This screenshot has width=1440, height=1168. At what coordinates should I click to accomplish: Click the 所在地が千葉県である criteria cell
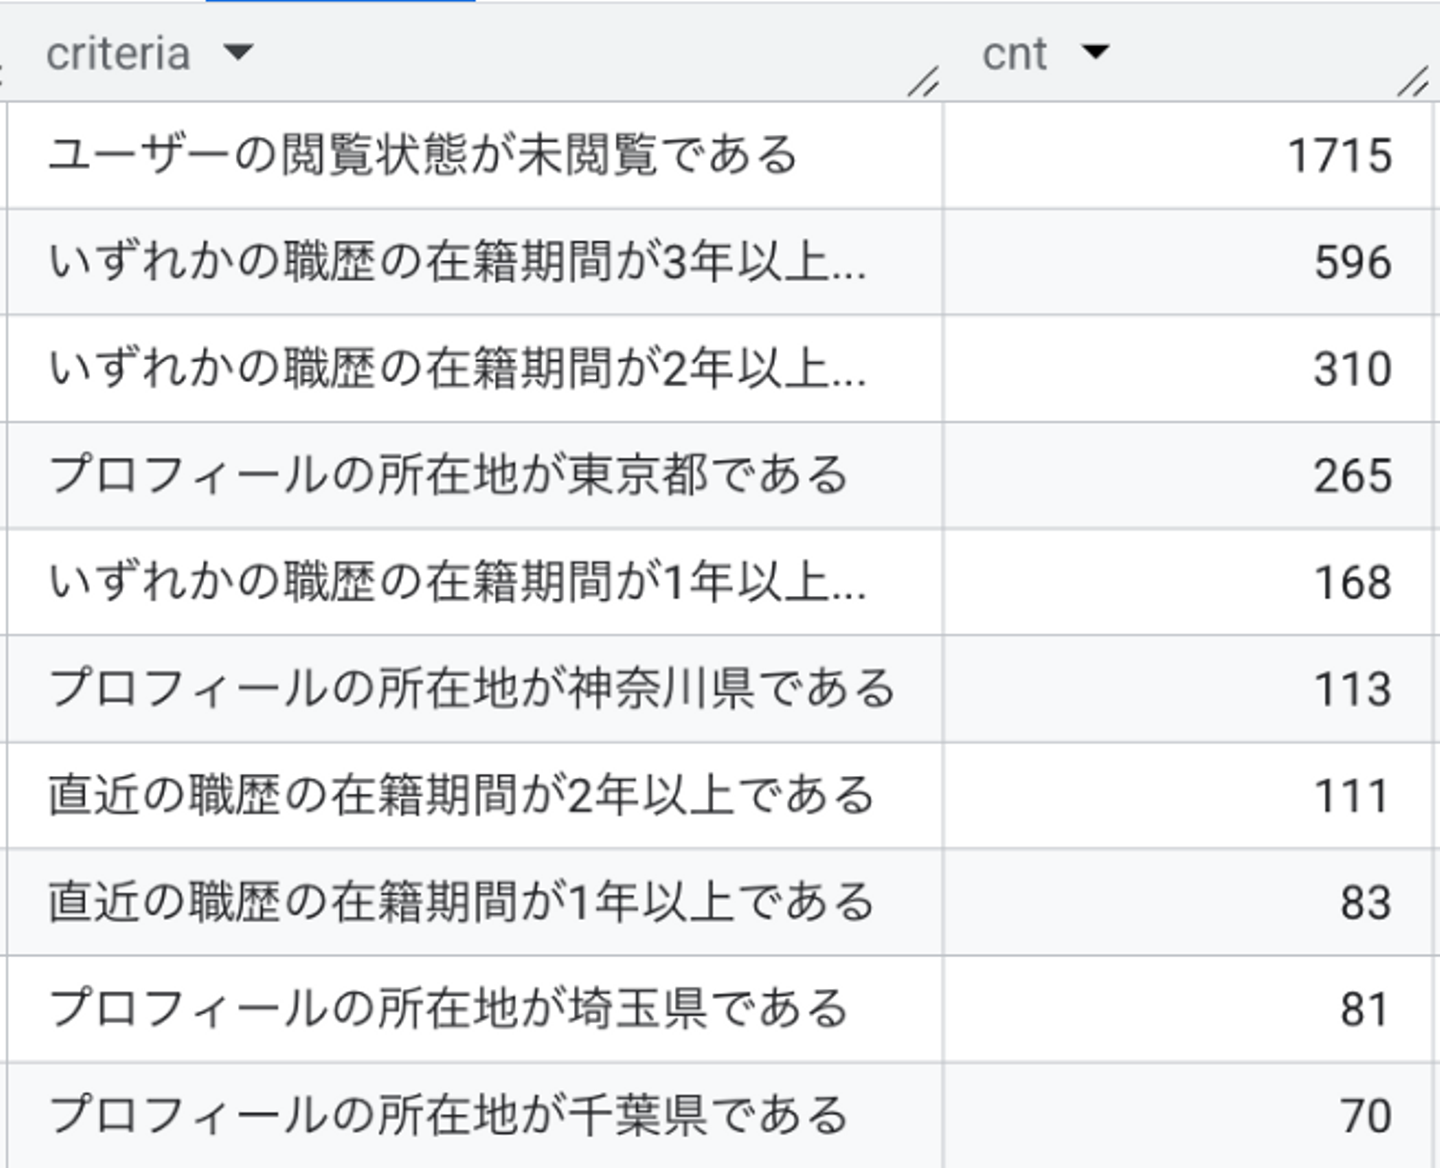pos(448,1115)
